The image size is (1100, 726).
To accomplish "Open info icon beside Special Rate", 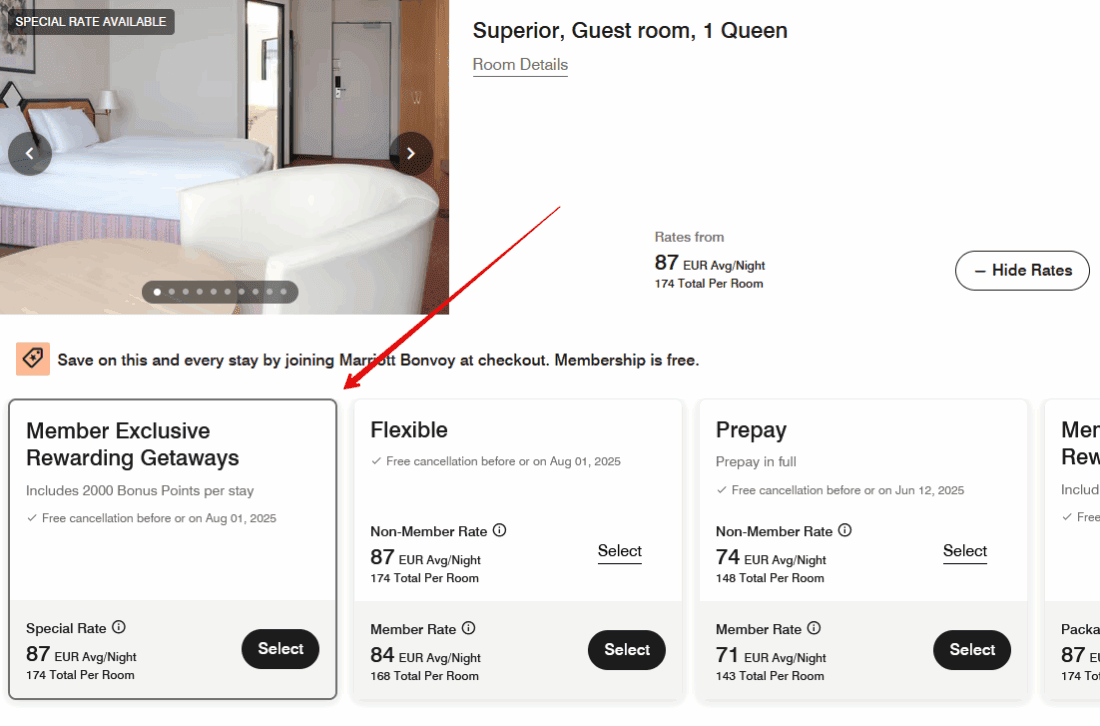I will 119,627.
